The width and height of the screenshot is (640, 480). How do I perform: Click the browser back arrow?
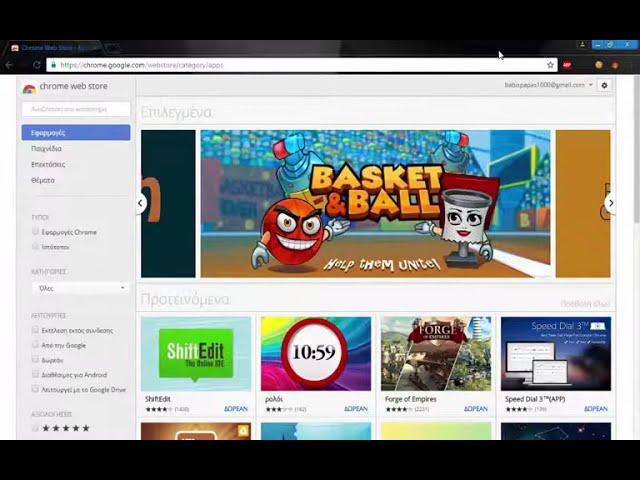click(9, 65)
